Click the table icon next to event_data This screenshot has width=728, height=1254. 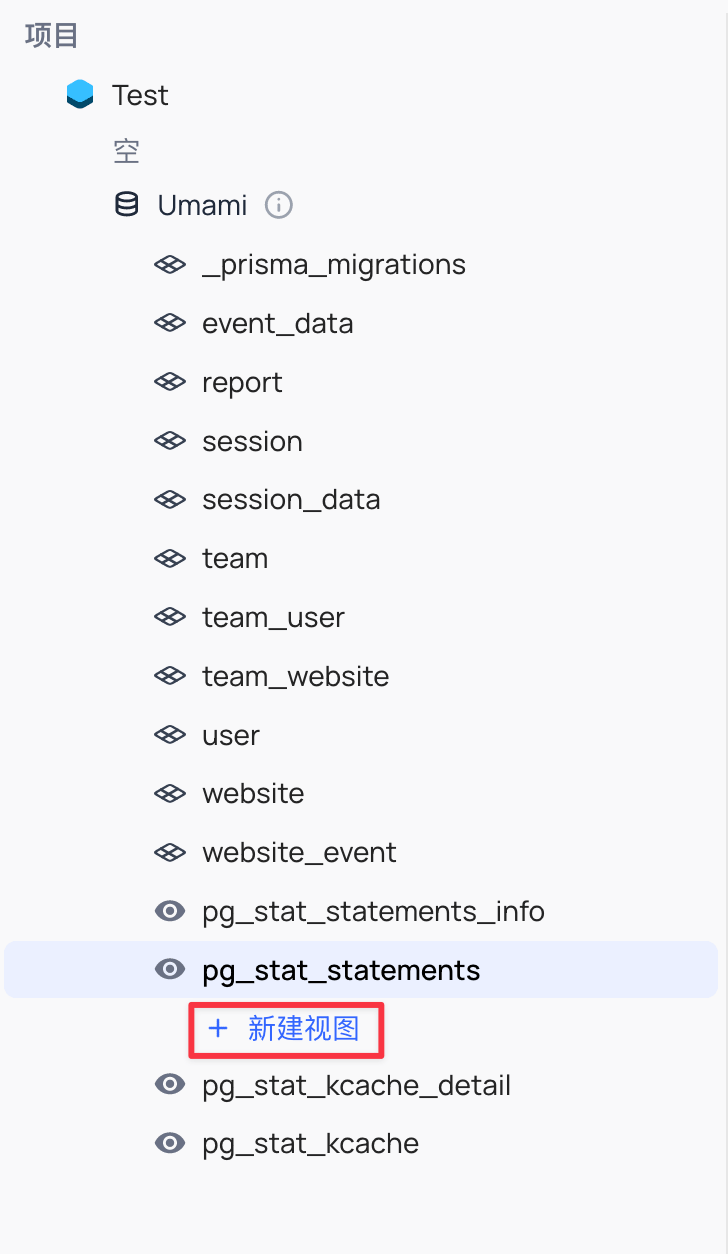pyautogui.click(x=170, y=324)
